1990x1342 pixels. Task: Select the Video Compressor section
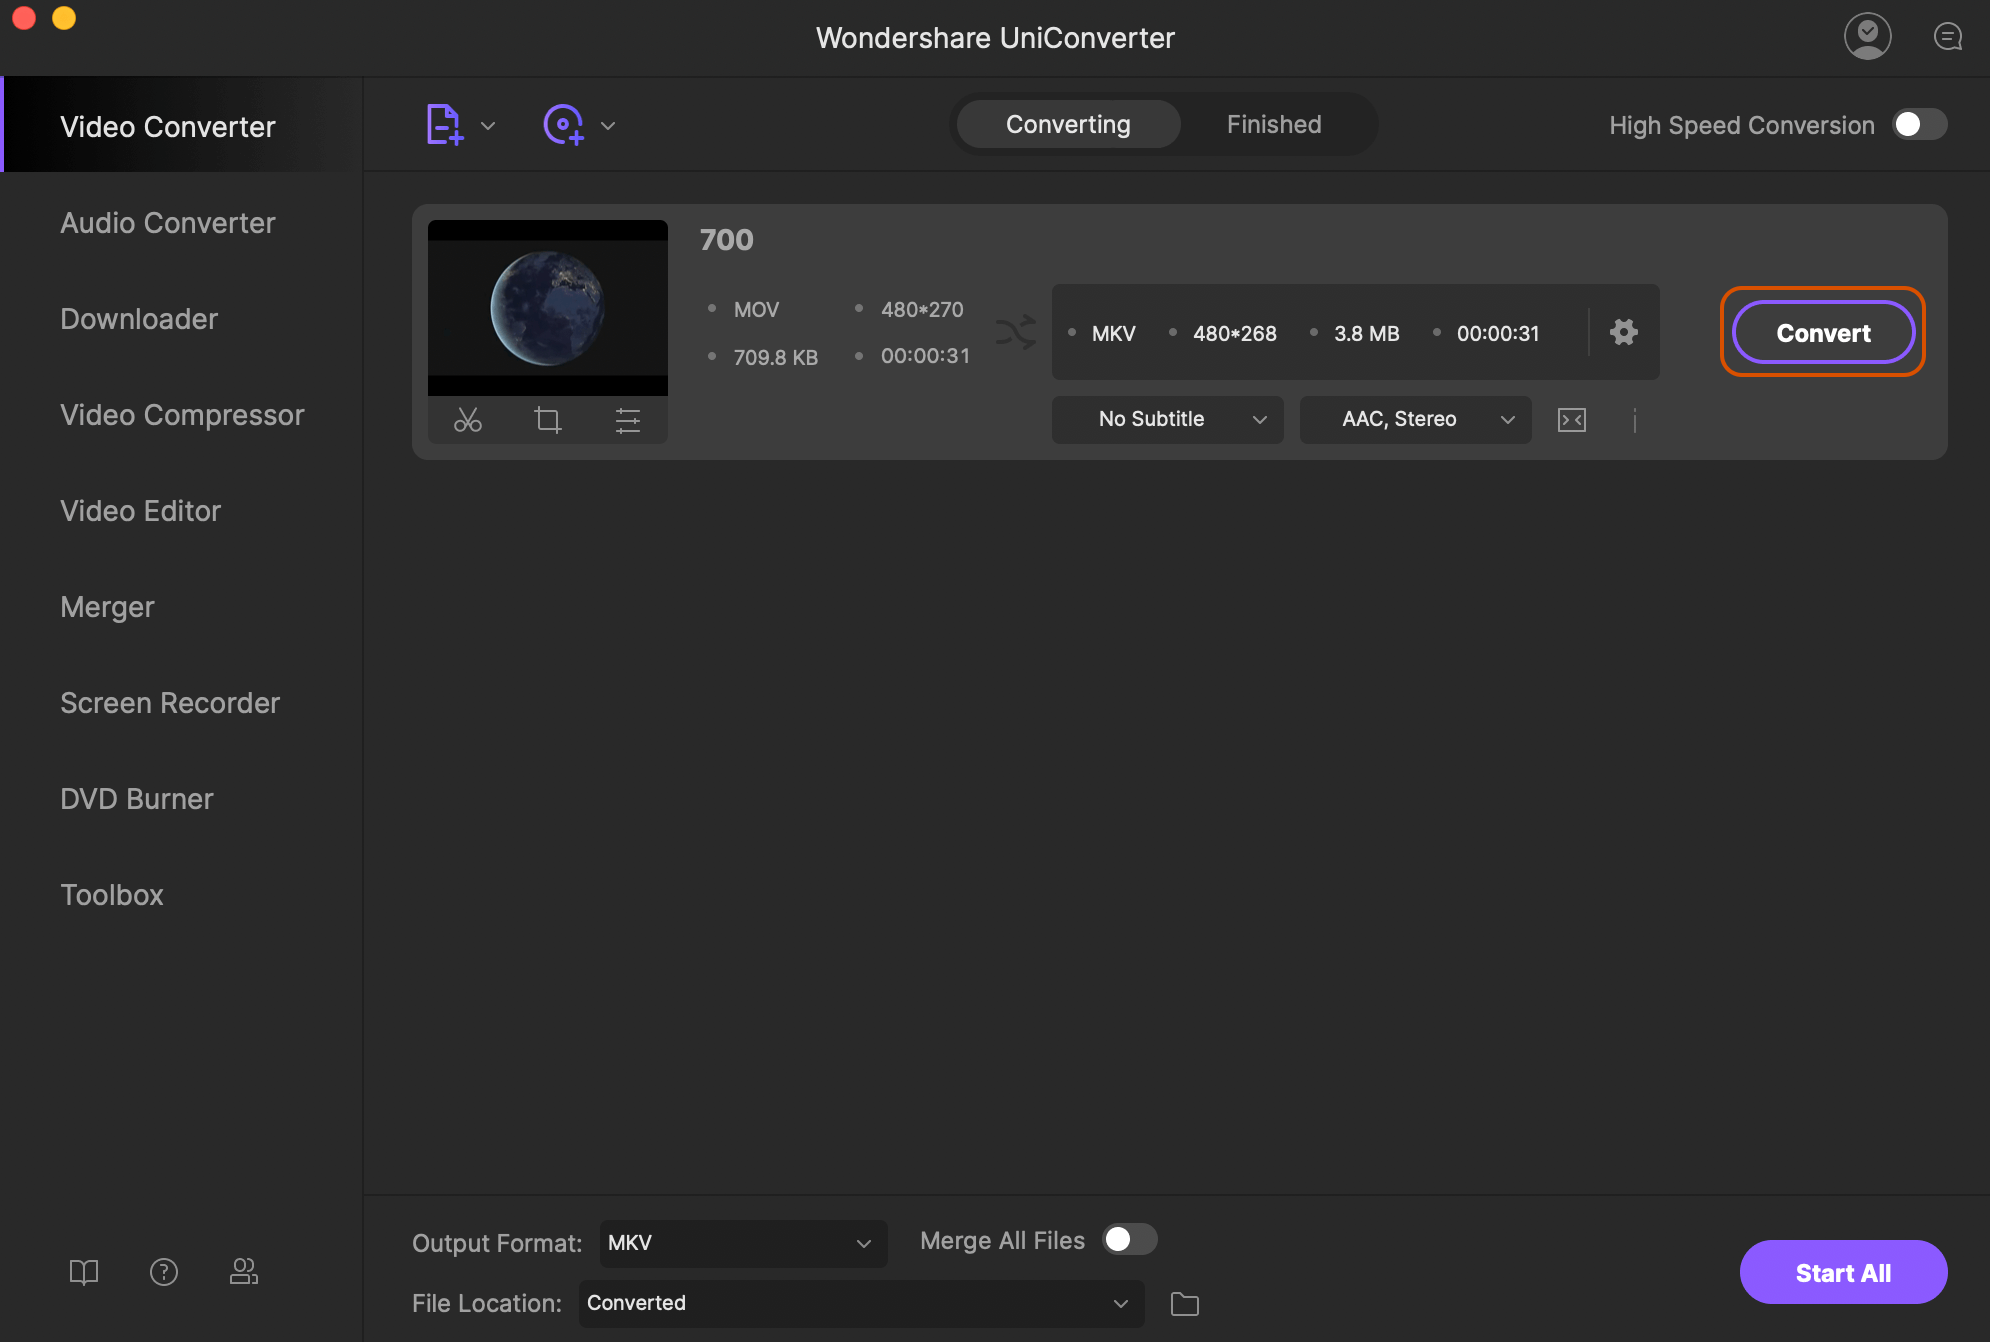pos(181,415)
